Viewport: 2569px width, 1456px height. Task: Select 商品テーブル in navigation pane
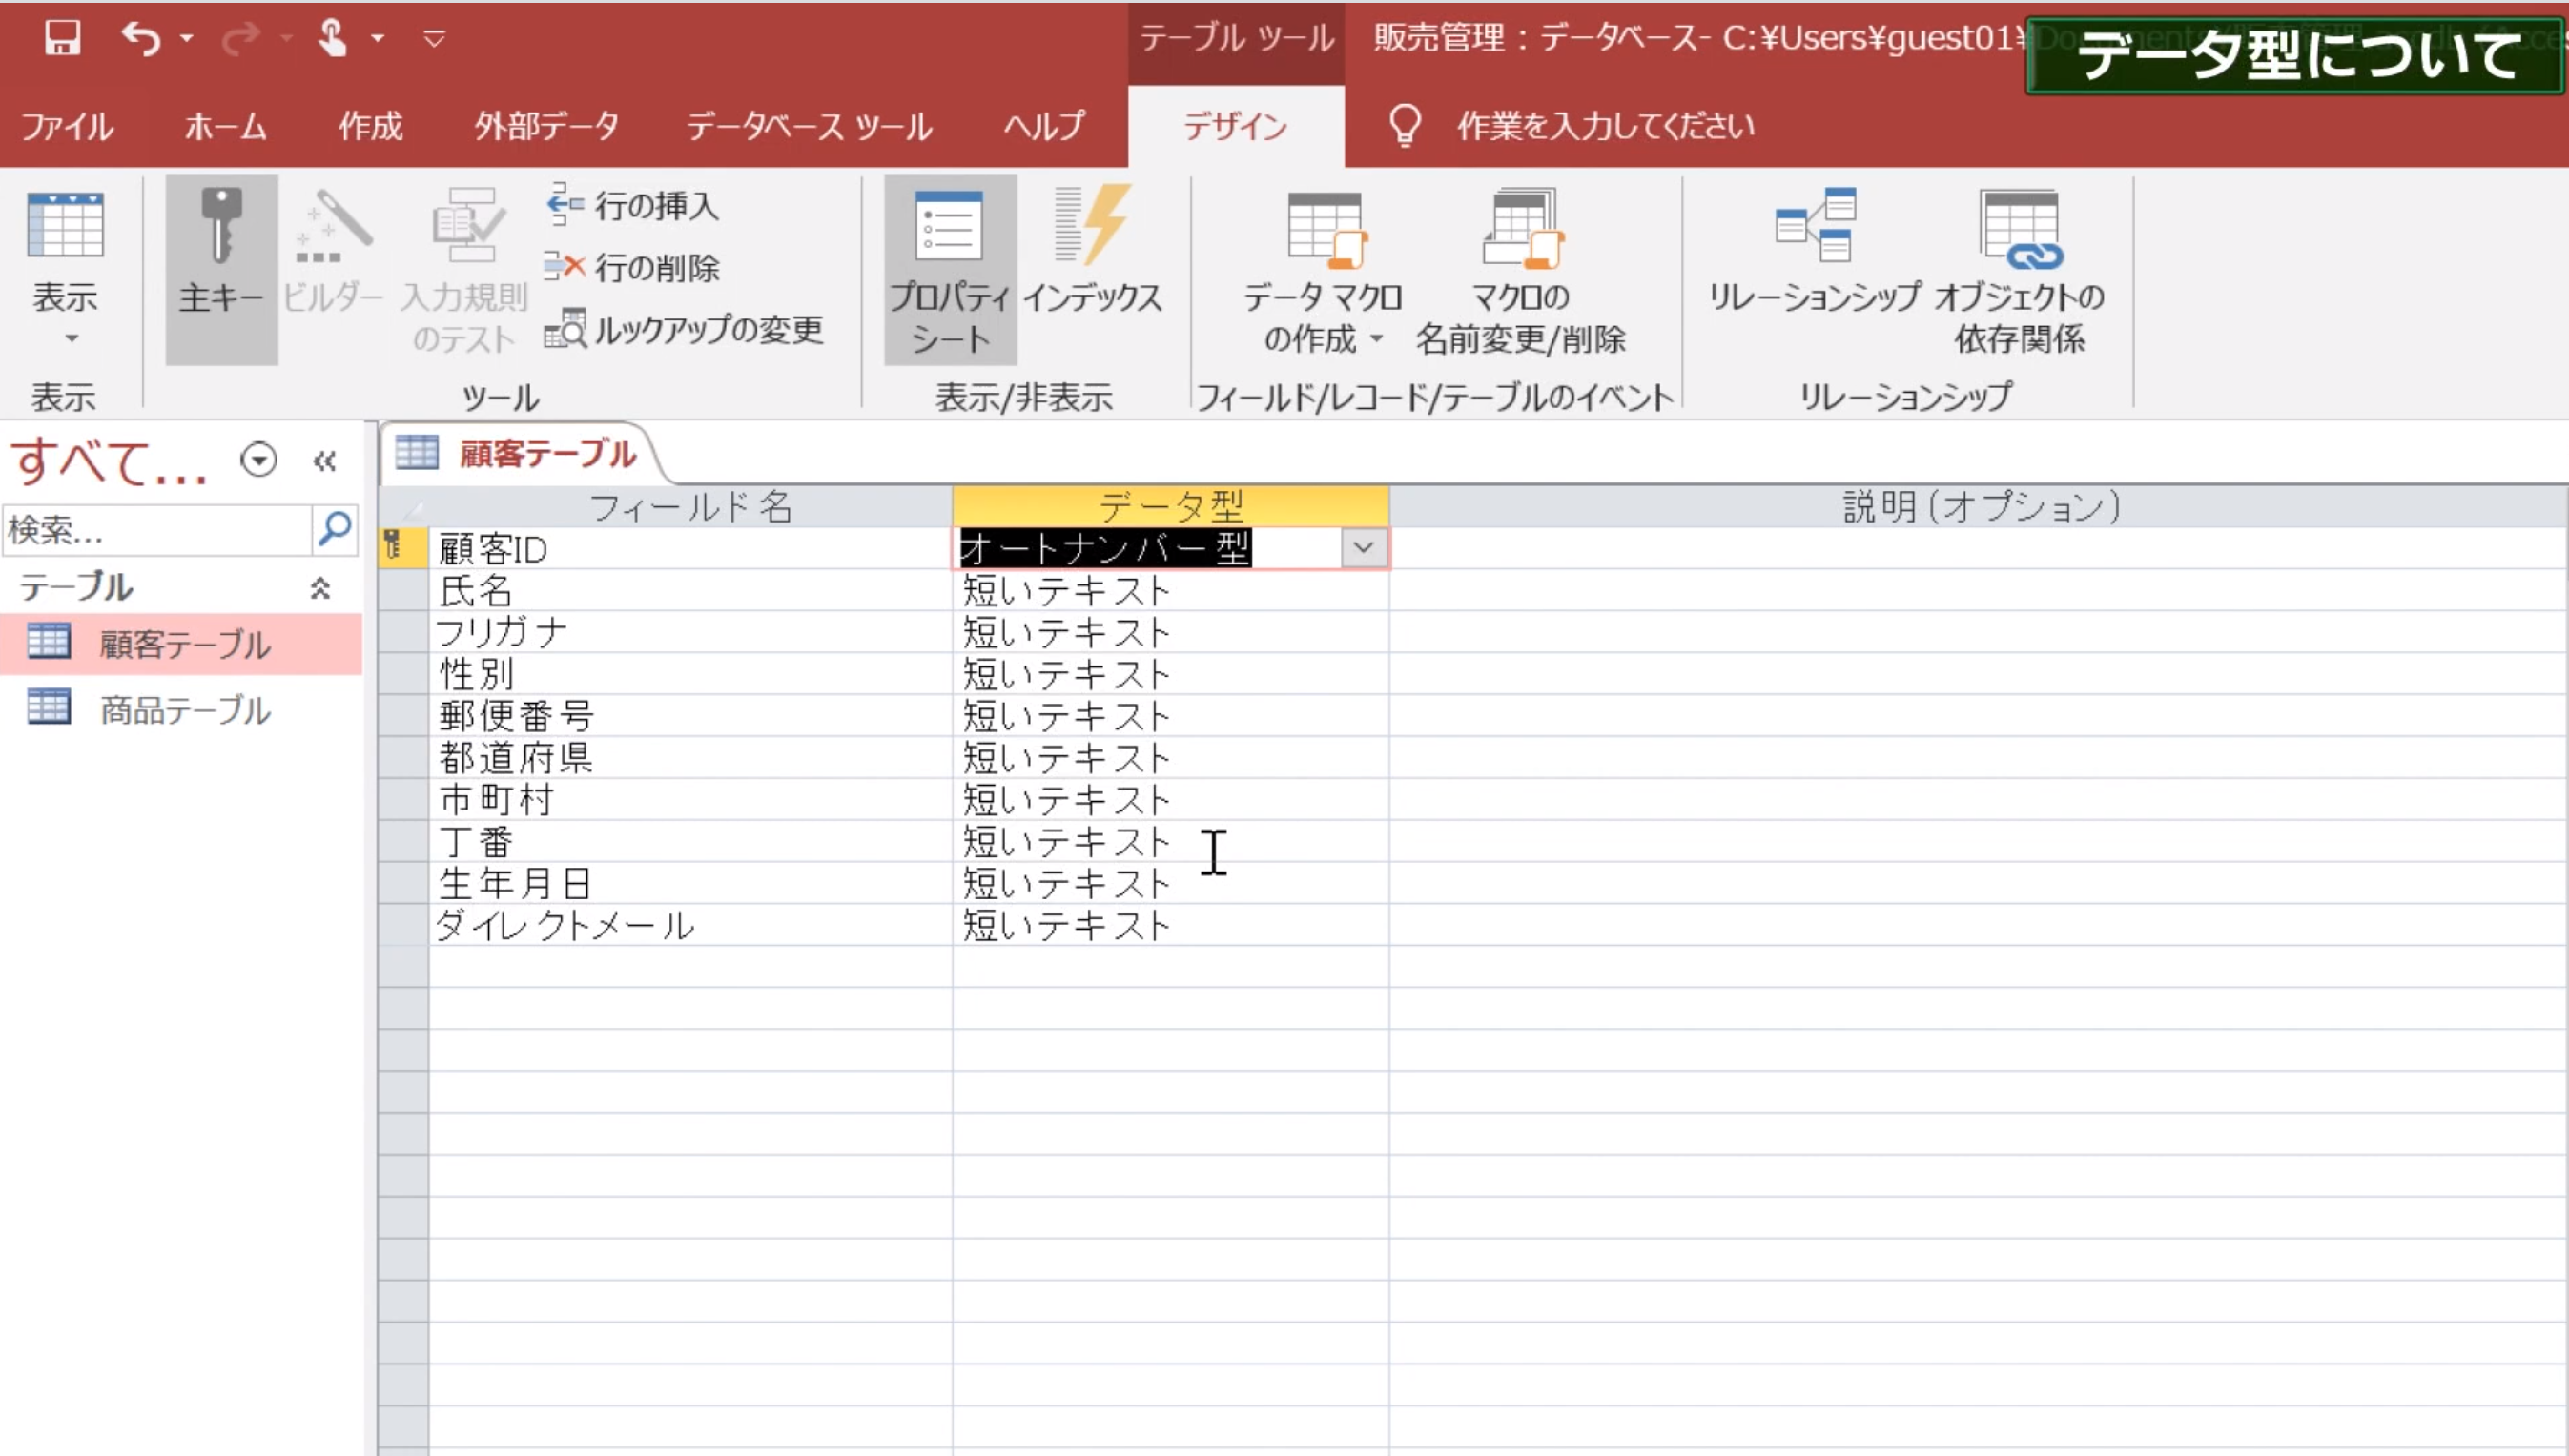(x=185, y=710)
